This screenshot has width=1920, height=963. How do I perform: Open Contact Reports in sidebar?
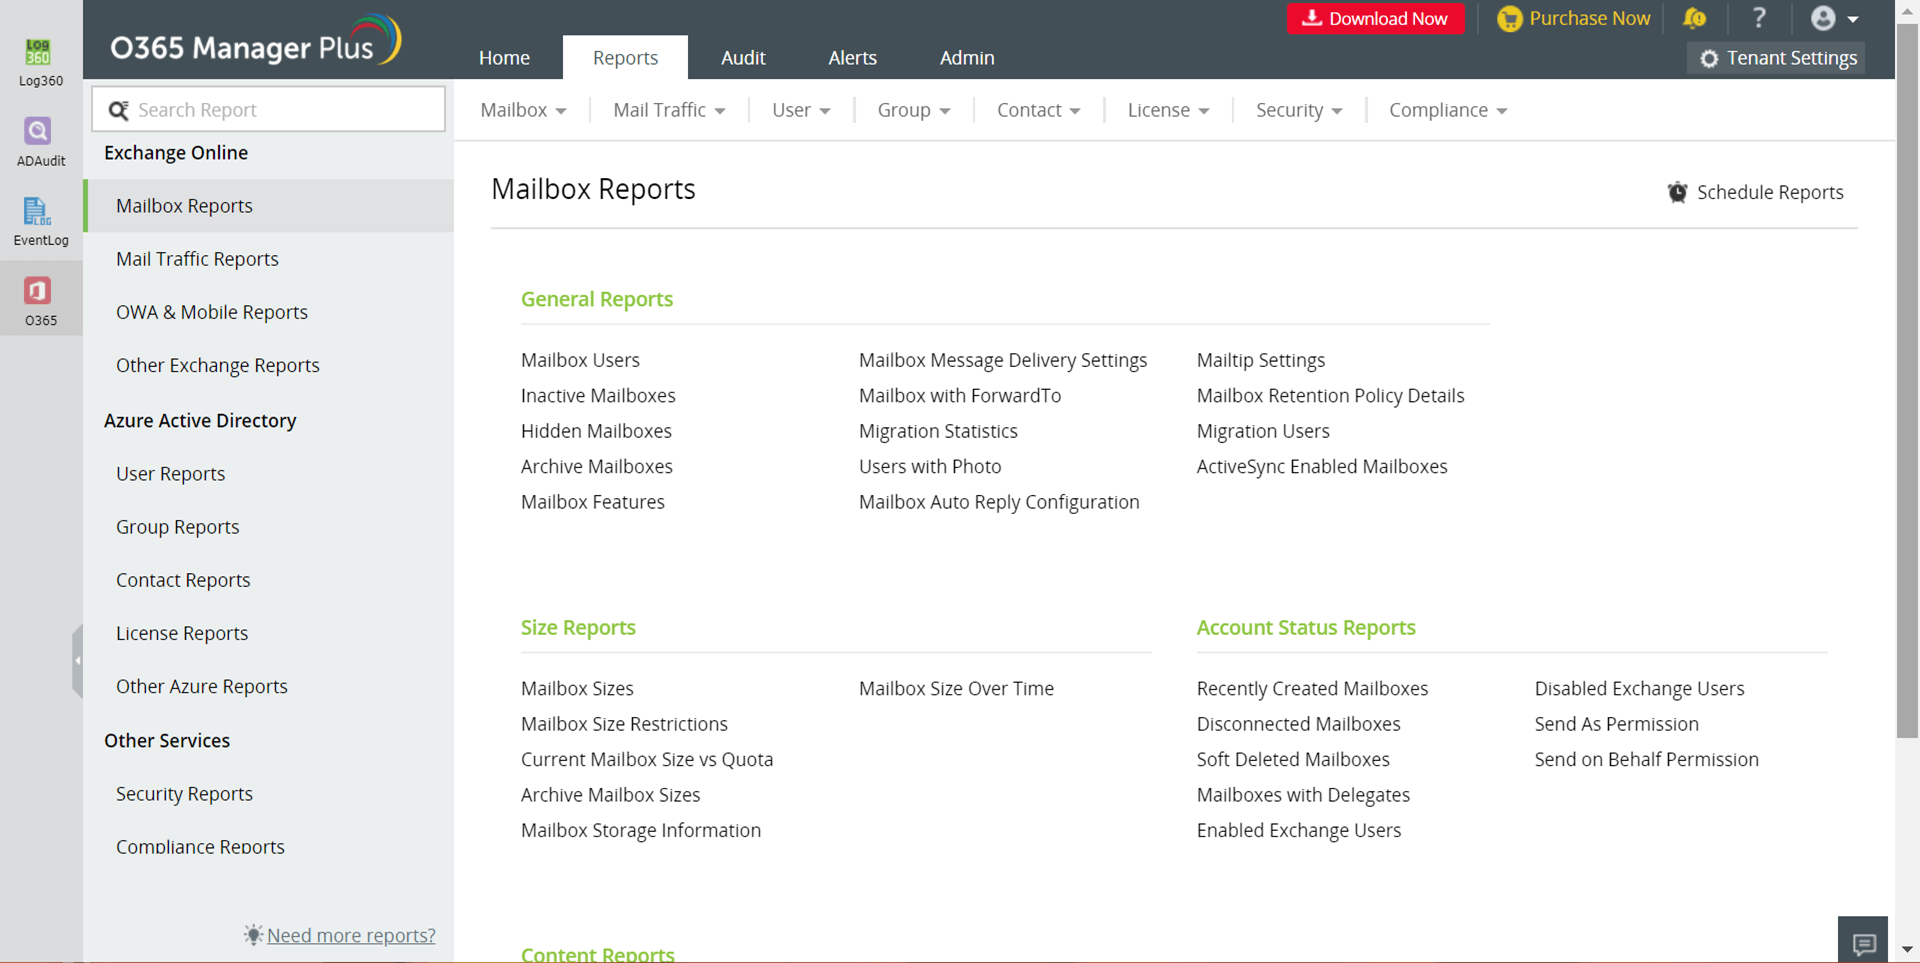pos(183,580)
